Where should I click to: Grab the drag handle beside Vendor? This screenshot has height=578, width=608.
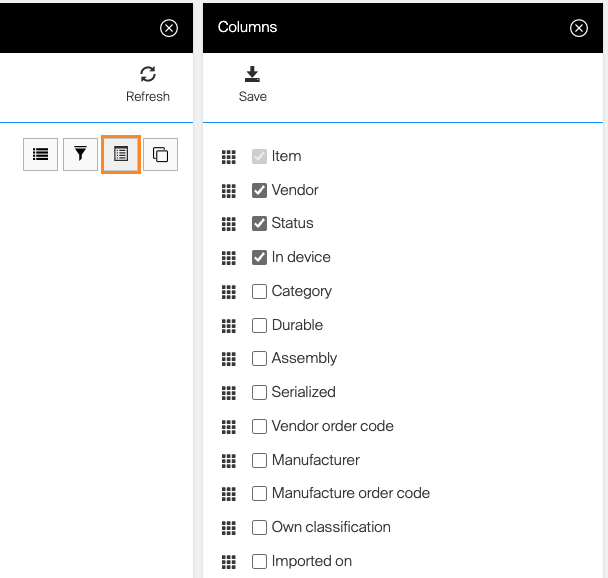(x=228, y=190)
